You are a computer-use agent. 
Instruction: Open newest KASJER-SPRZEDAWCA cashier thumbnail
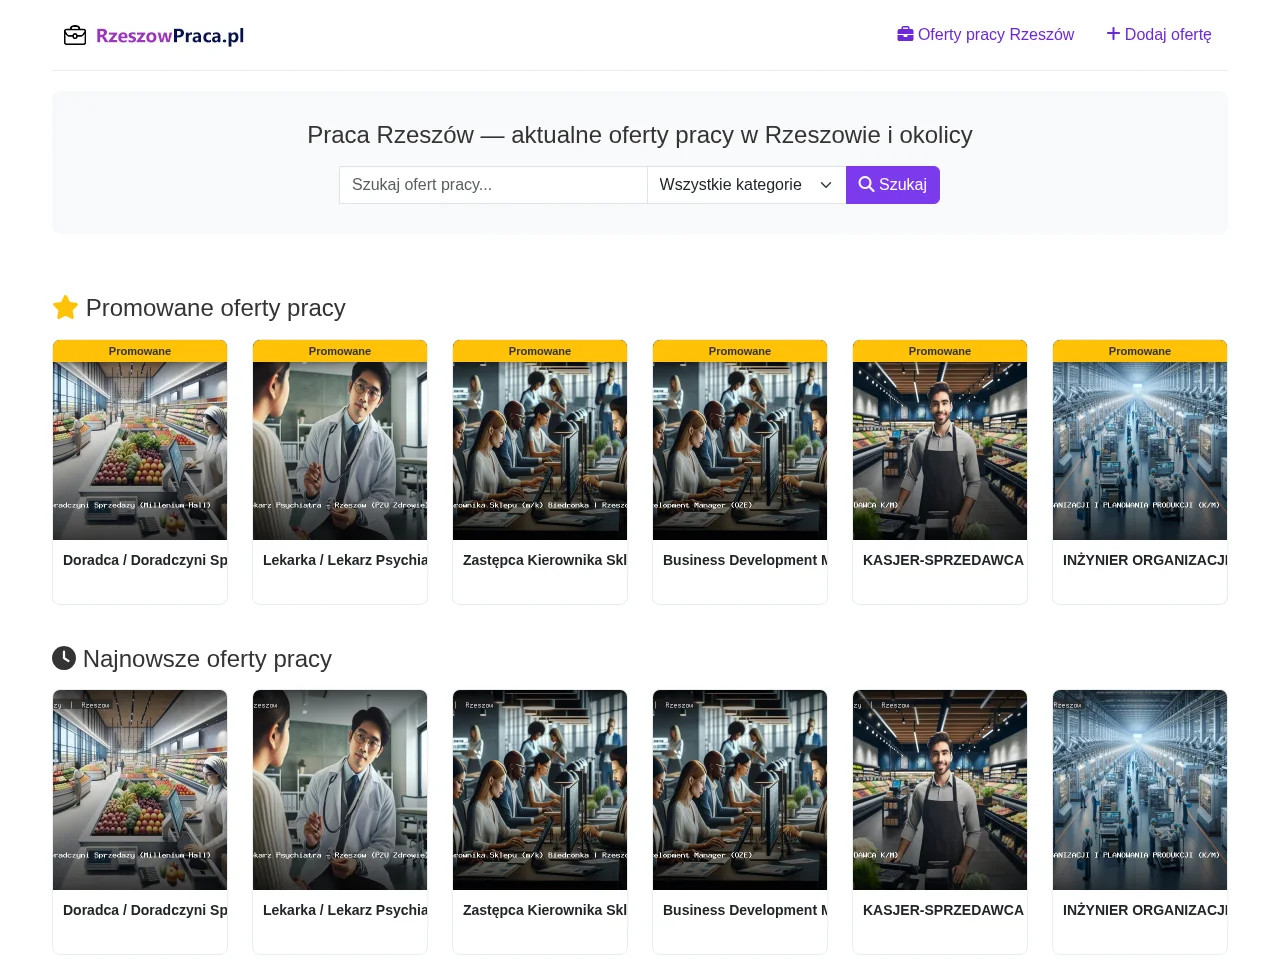tap(940, 790)
